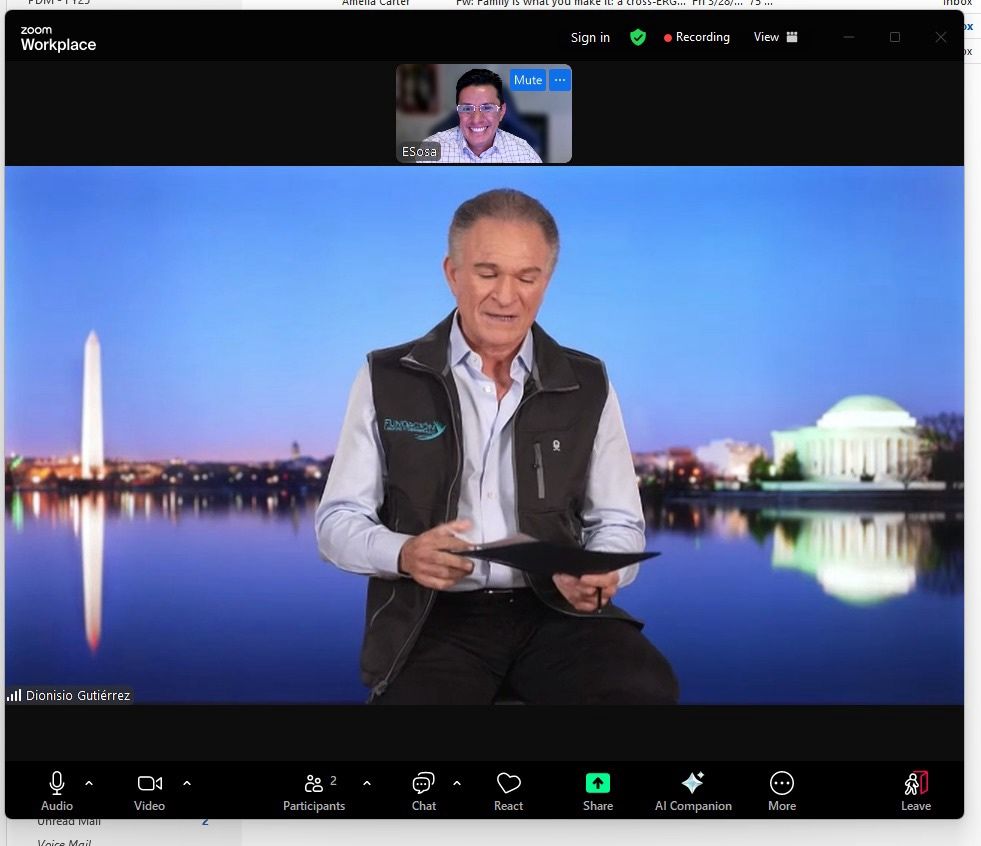The width and height of the screenshot is (981, 846).
Task: Click the green Share screen icon
Action: click(x=598, y=783)
